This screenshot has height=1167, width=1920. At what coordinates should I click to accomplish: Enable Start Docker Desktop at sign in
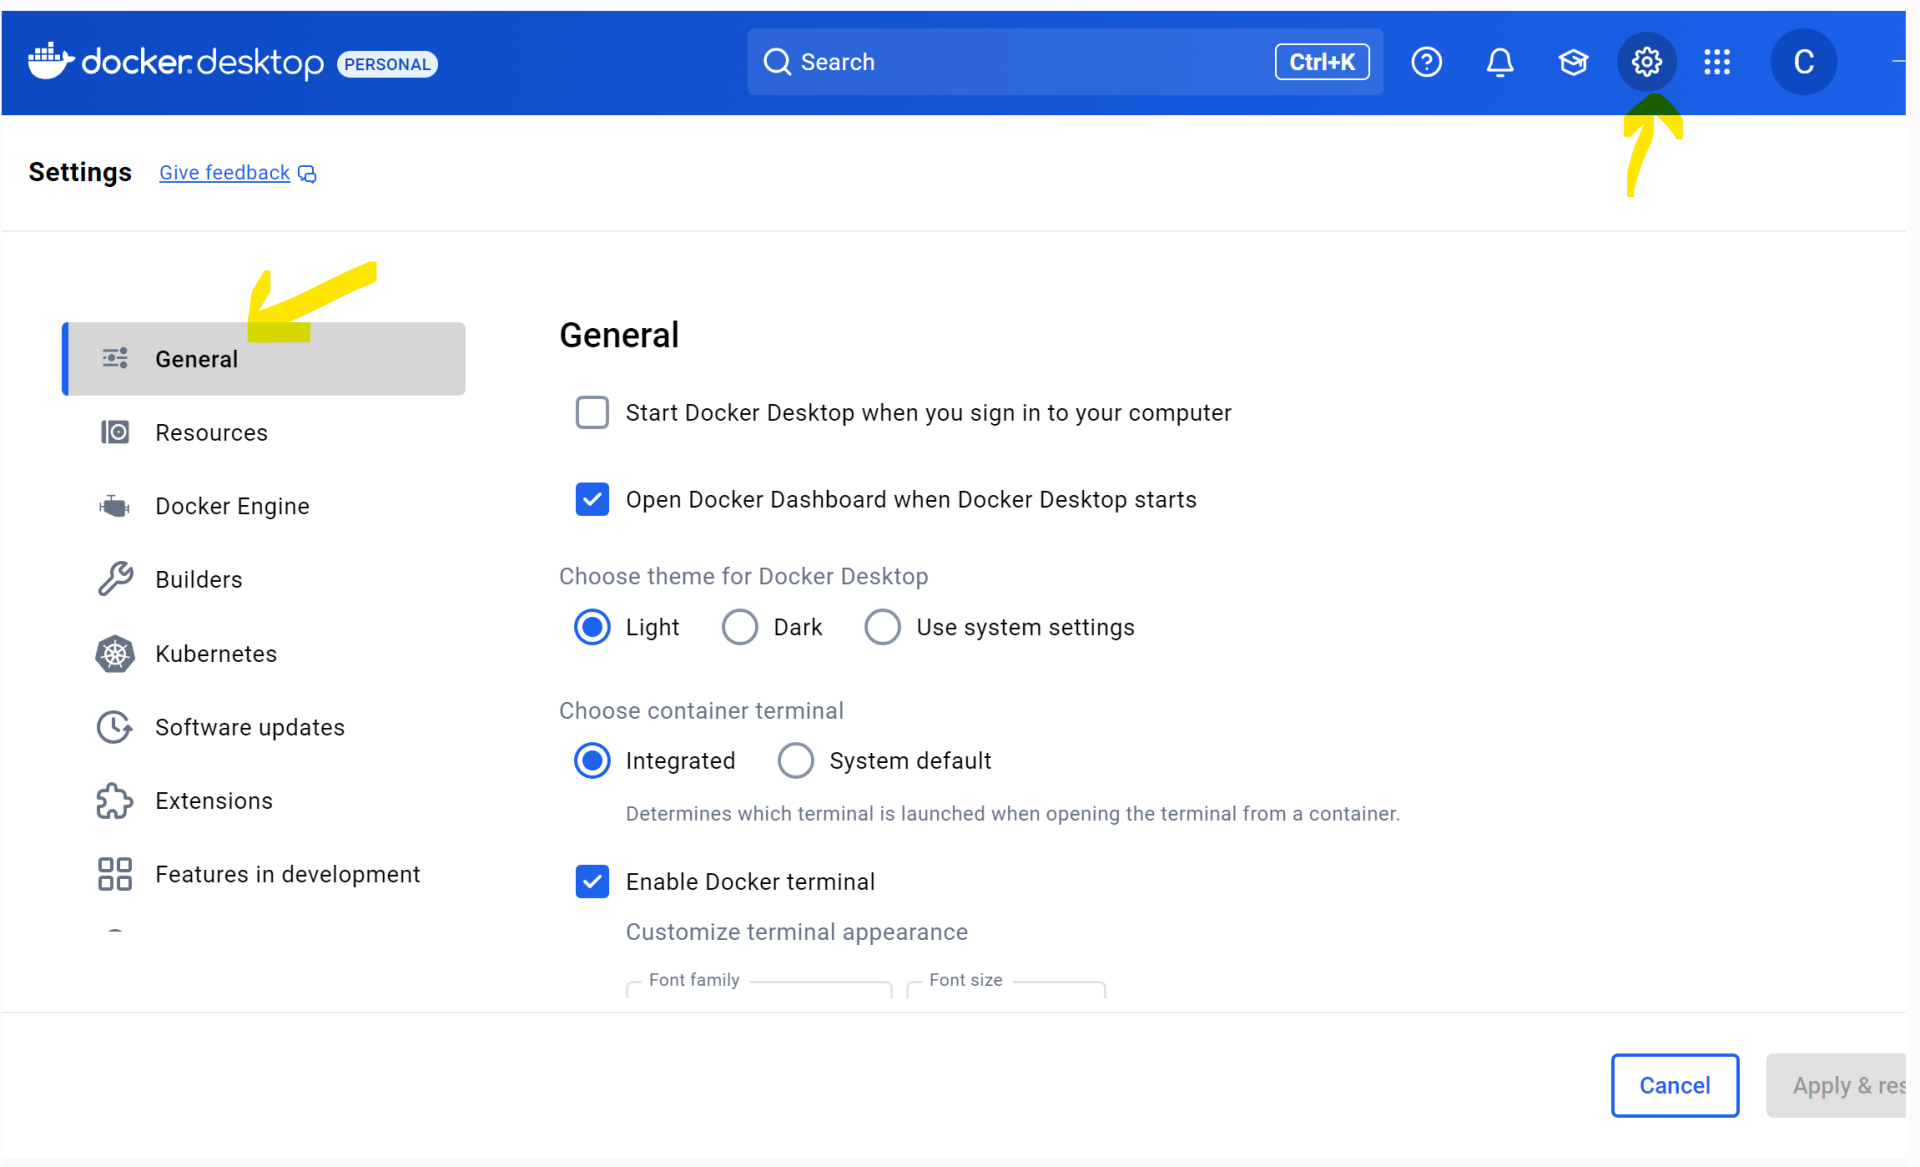(592, 412)
